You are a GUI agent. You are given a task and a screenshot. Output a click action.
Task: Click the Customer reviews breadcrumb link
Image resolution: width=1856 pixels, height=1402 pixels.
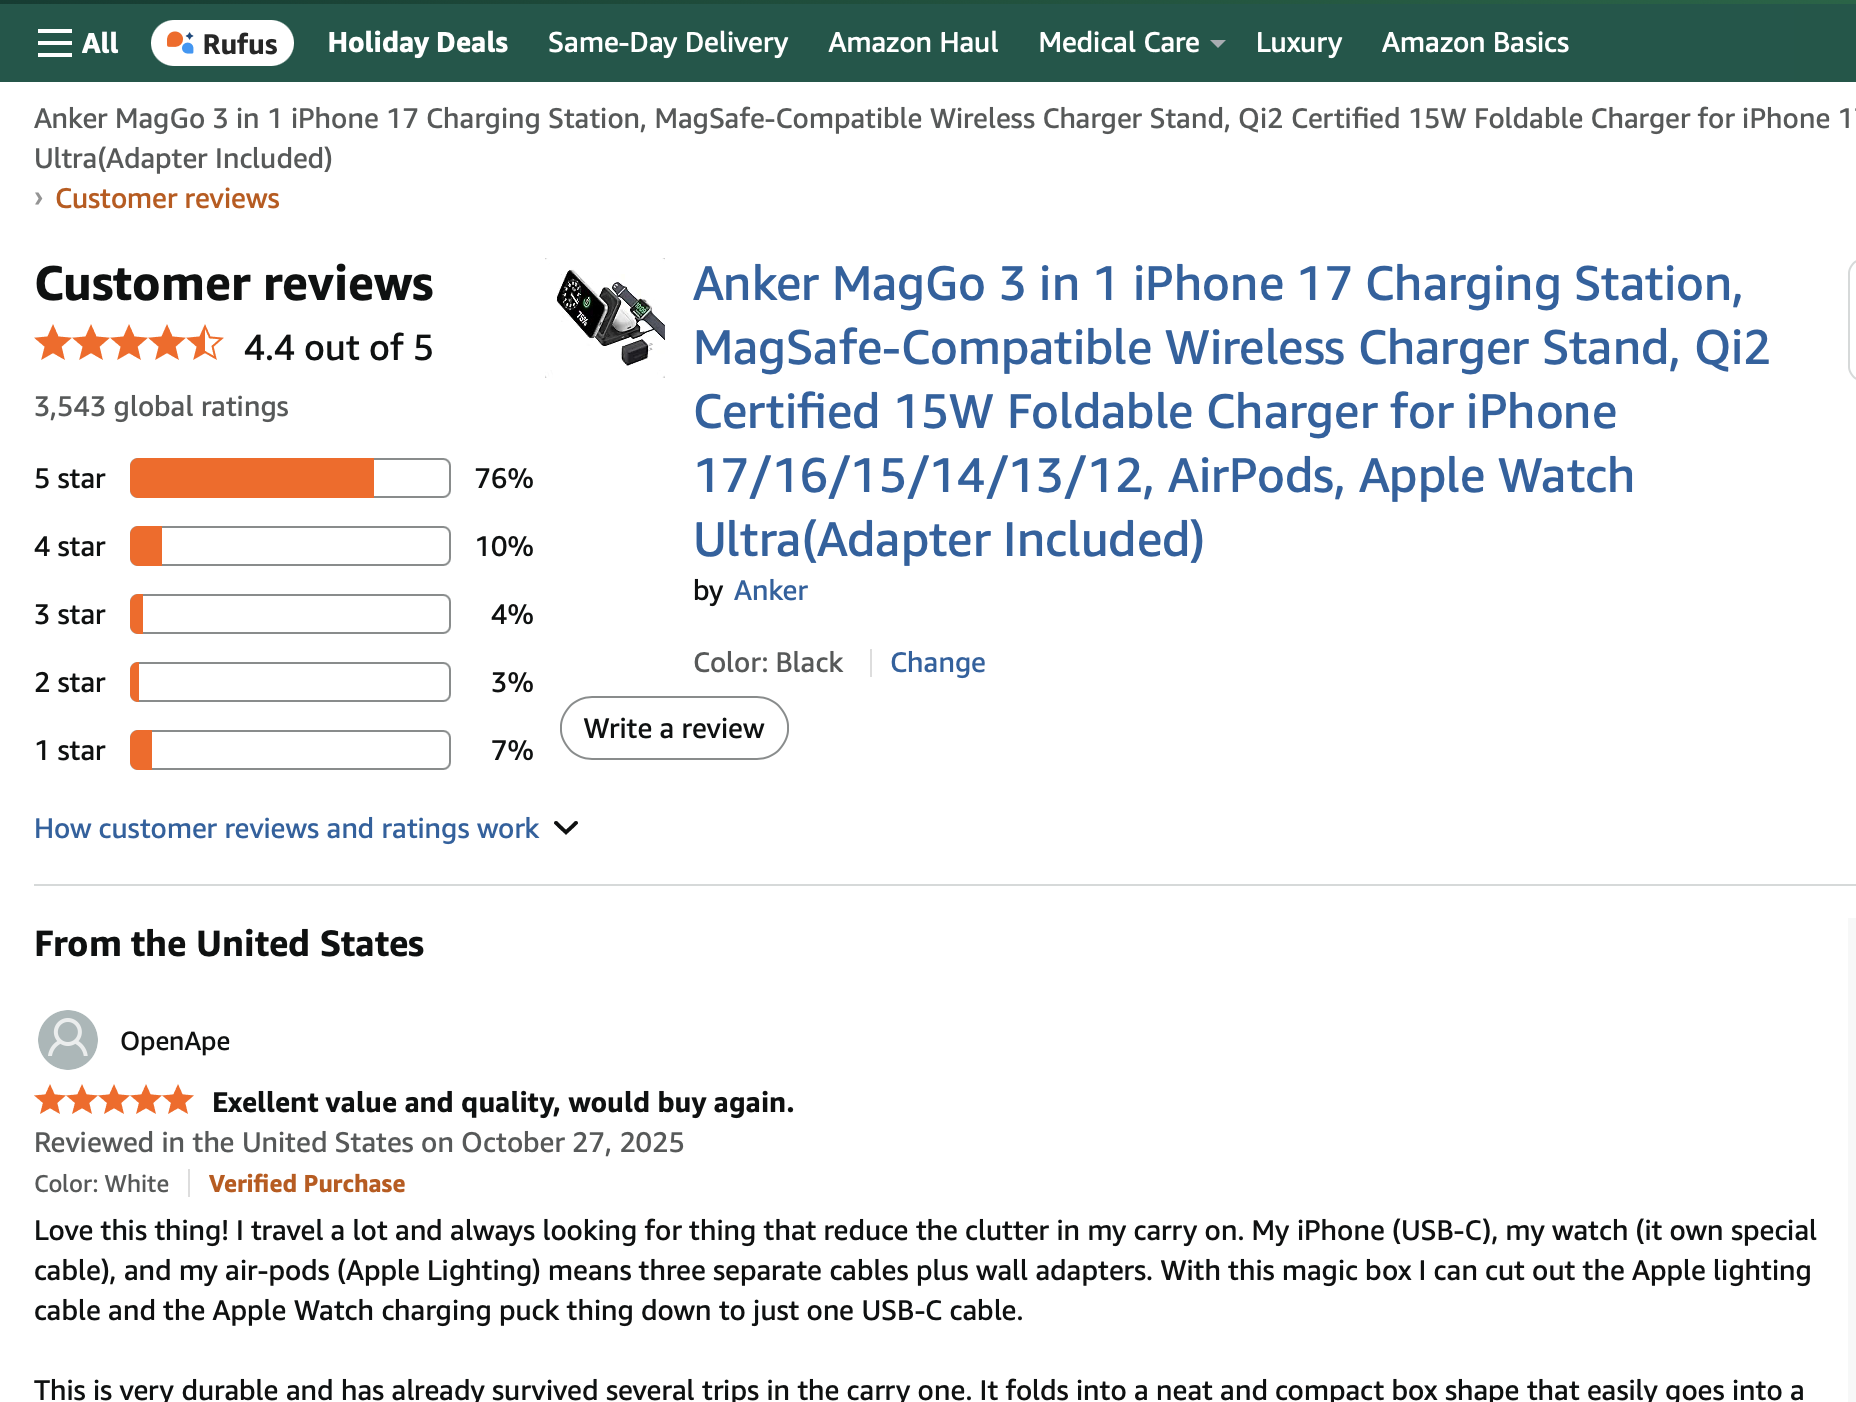167,199
